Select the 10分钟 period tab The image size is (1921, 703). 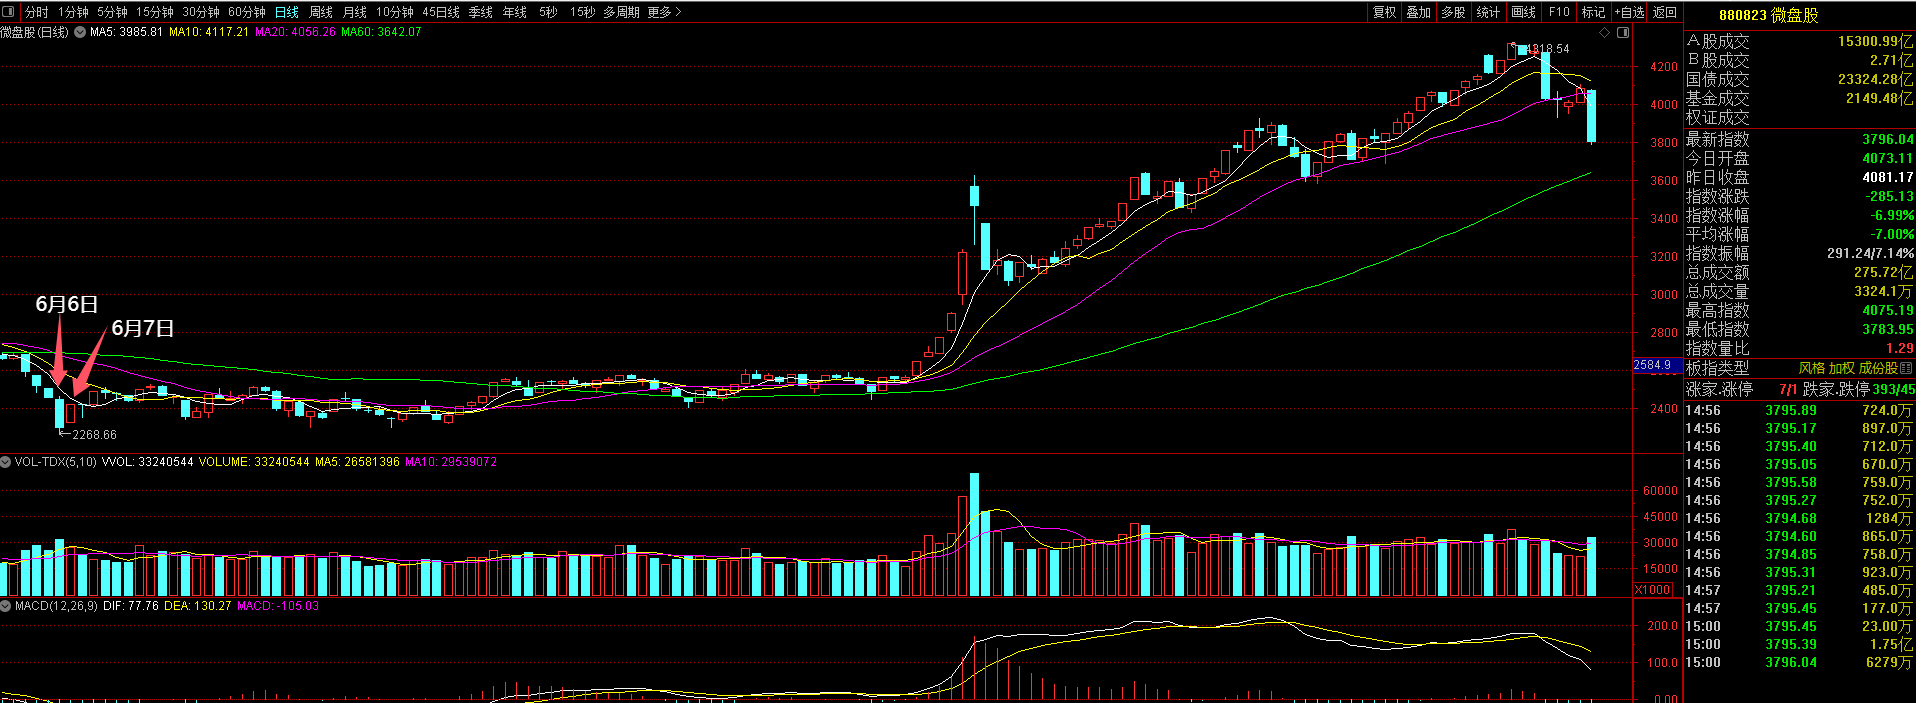click(x=395, y=12)
